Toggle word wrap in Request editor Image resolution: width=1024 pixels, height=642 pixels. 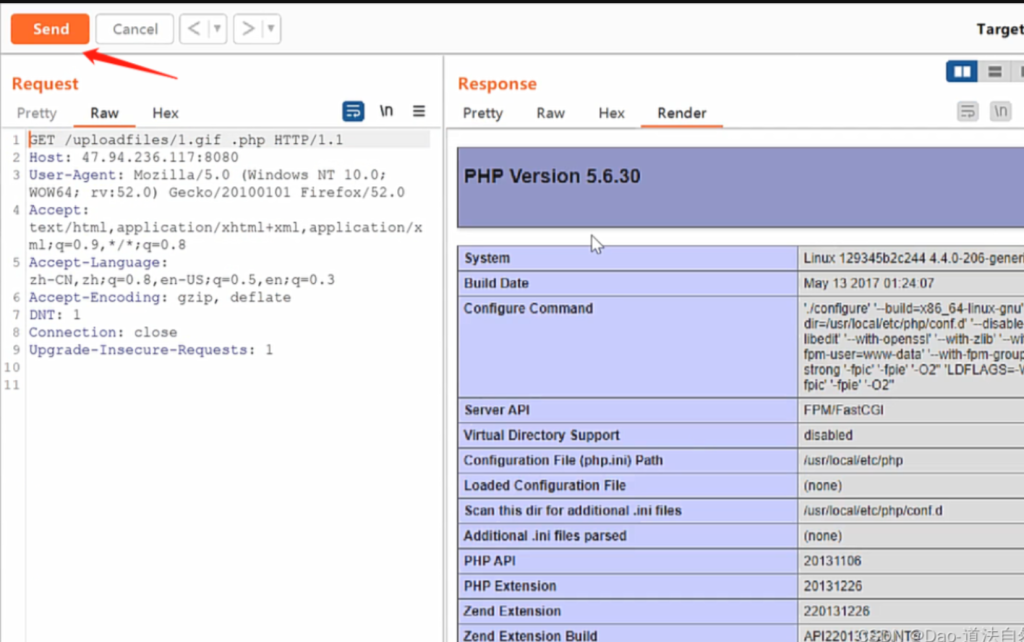pyautogui.click(x=353, y=112)
